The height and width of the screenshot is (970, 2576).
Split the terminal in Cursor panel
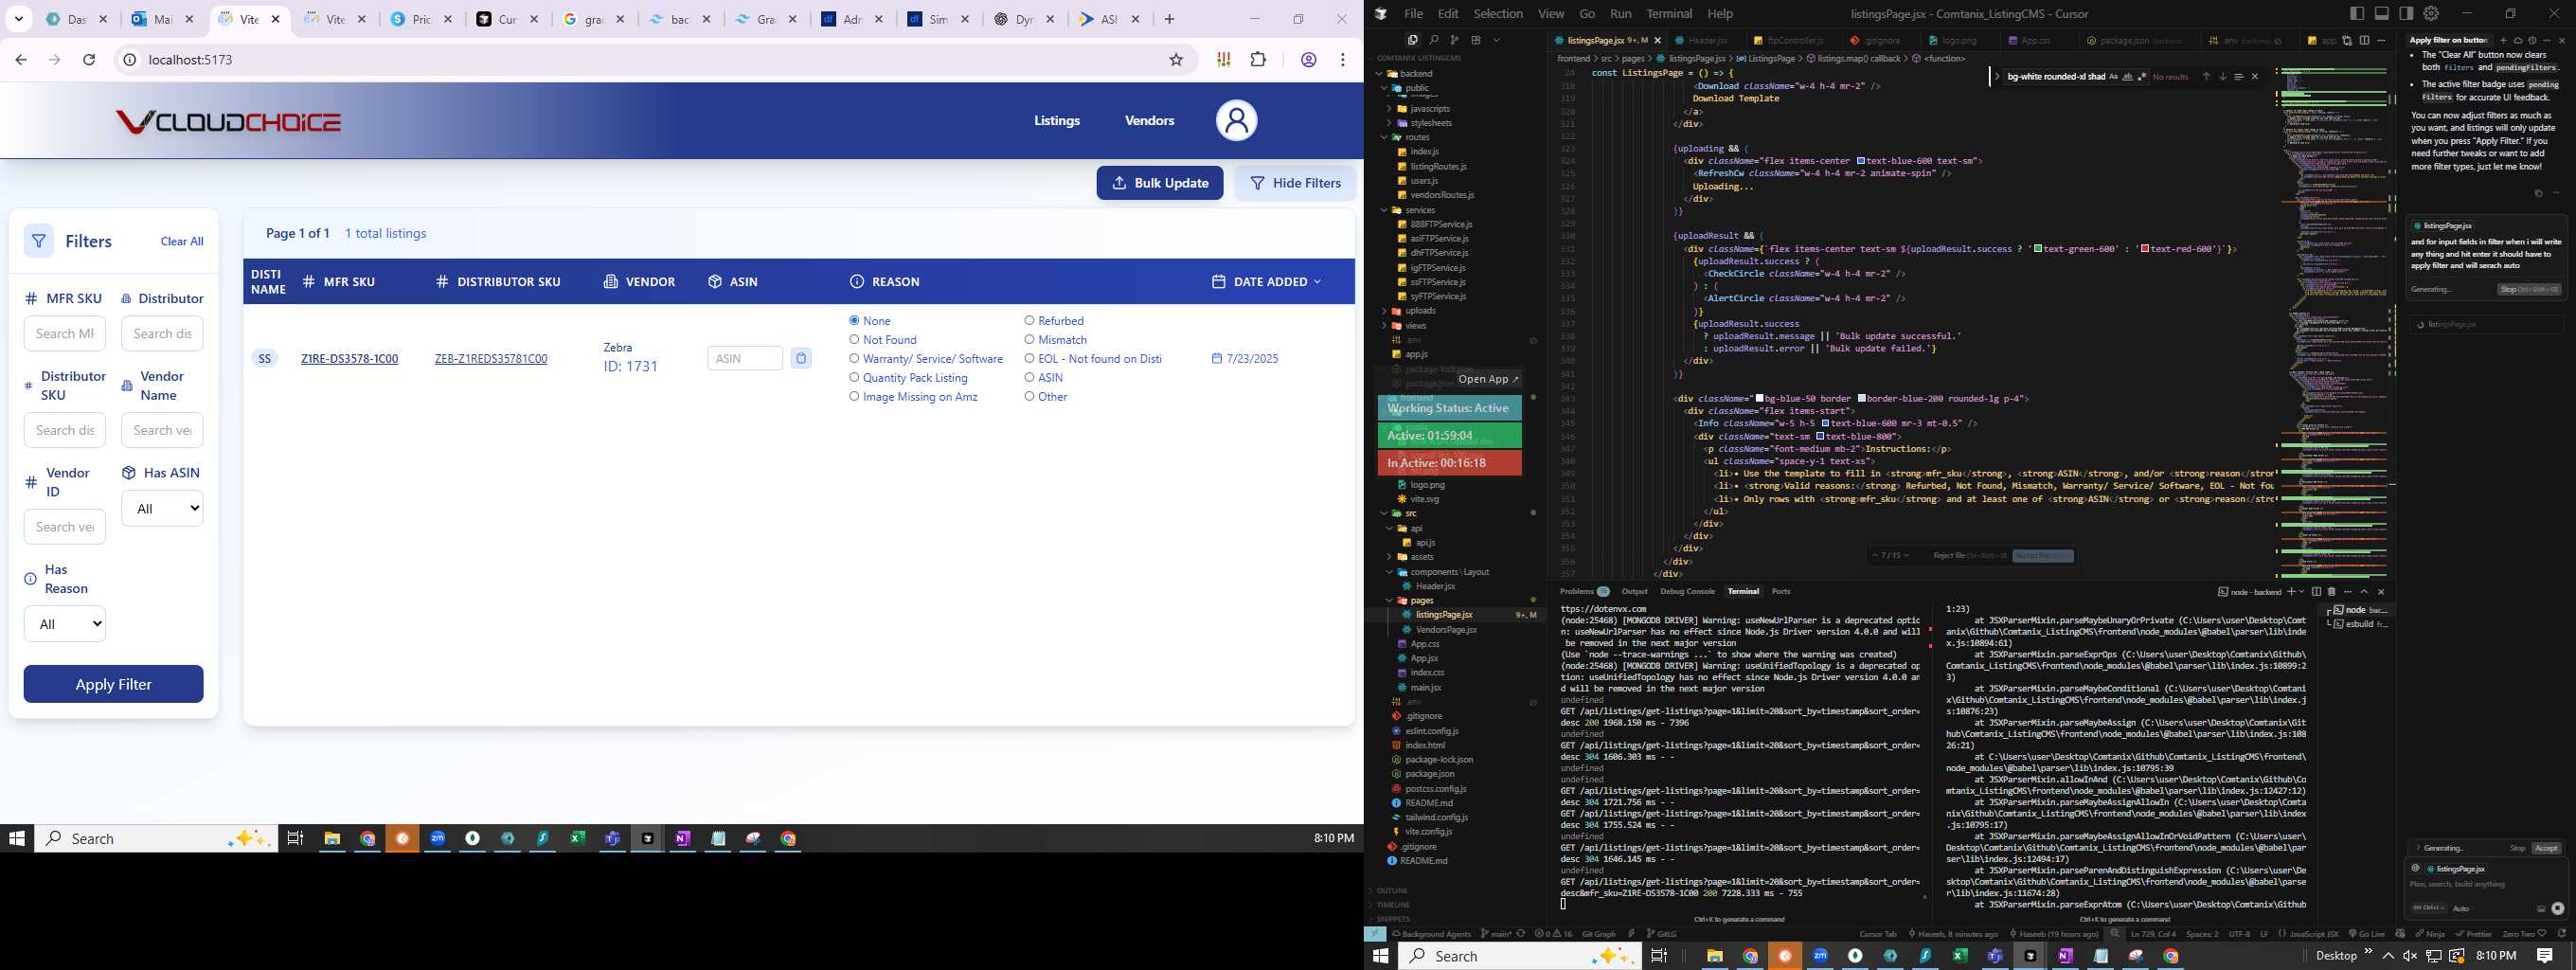point(2316,591)
